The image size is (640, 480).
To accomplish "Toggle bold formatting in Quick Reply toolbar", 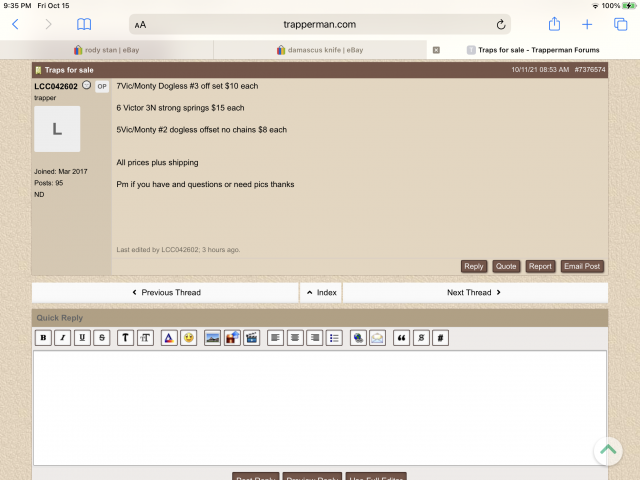I will (43, 338).
